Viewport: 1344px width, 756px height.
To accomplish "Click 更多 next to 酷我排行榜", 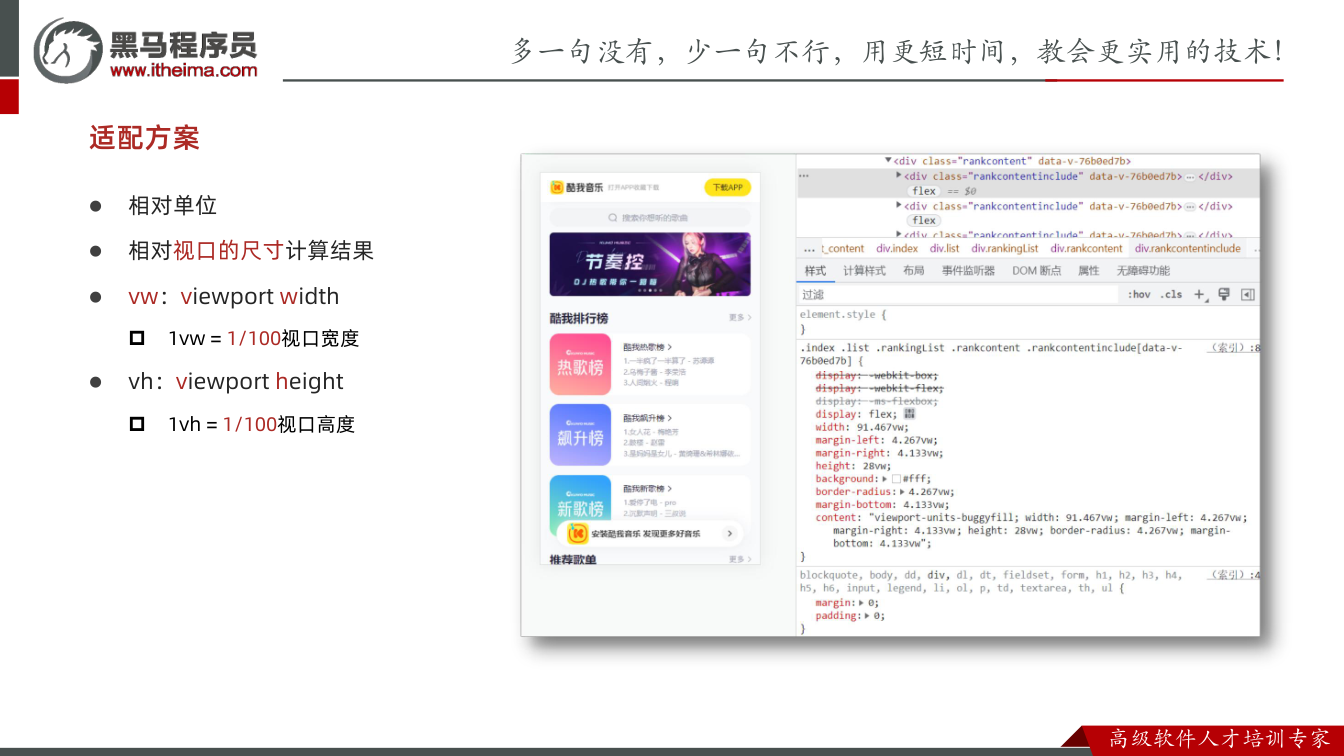I will (739, 318).
